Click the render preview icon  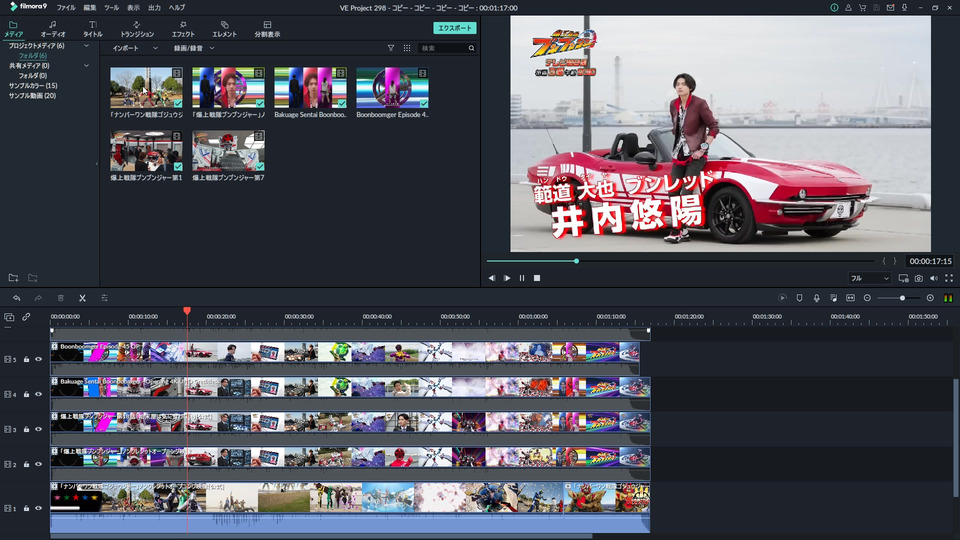[x=782, y=298]
